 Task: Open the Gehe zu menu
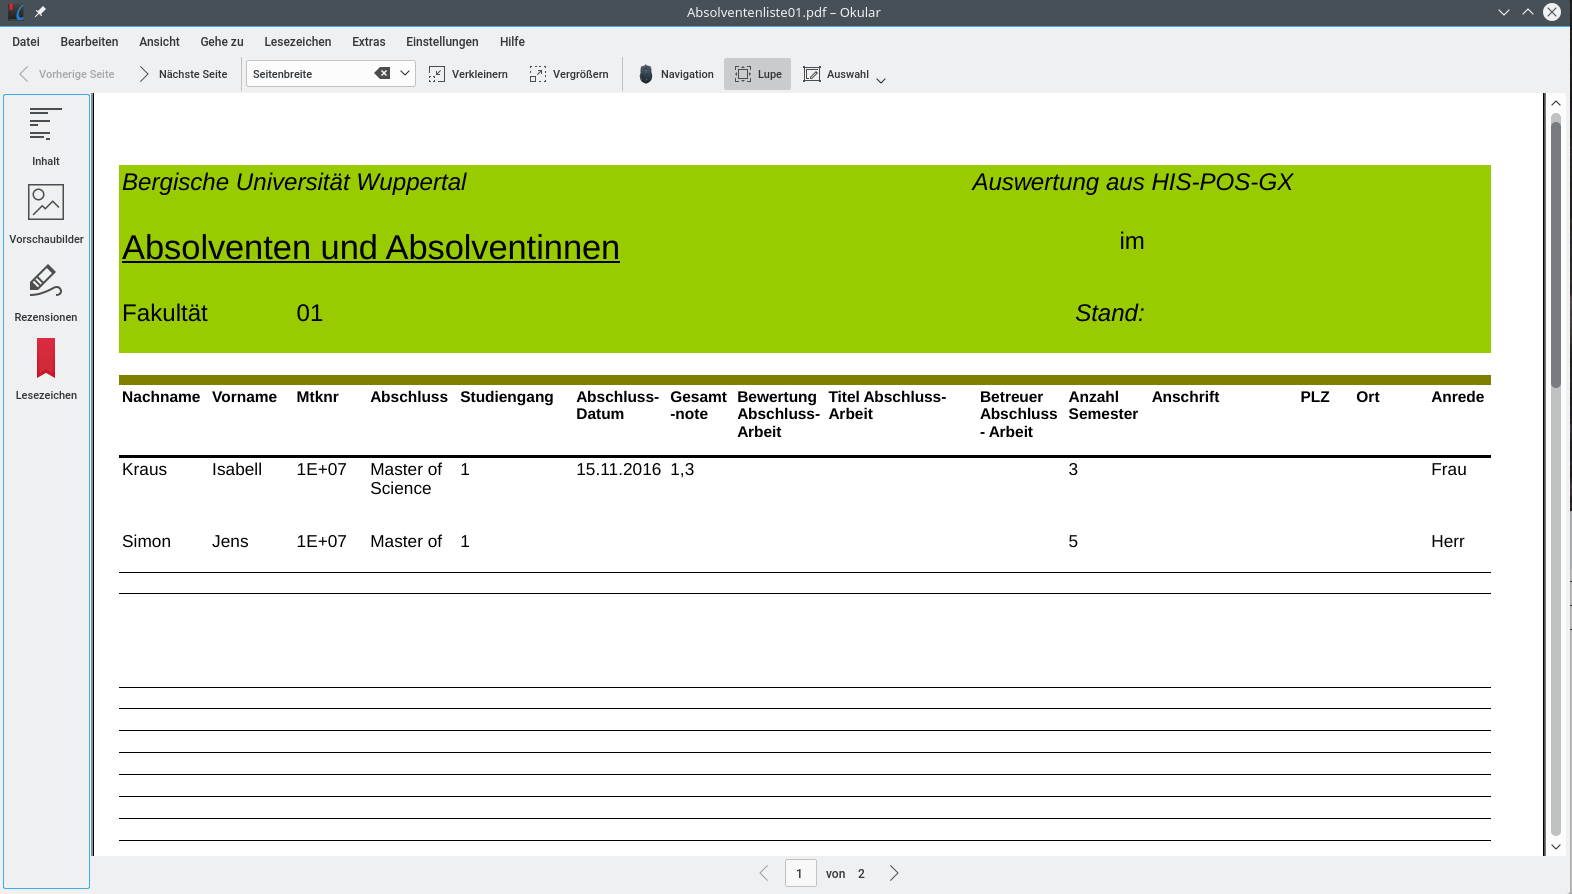pos(222,42)
